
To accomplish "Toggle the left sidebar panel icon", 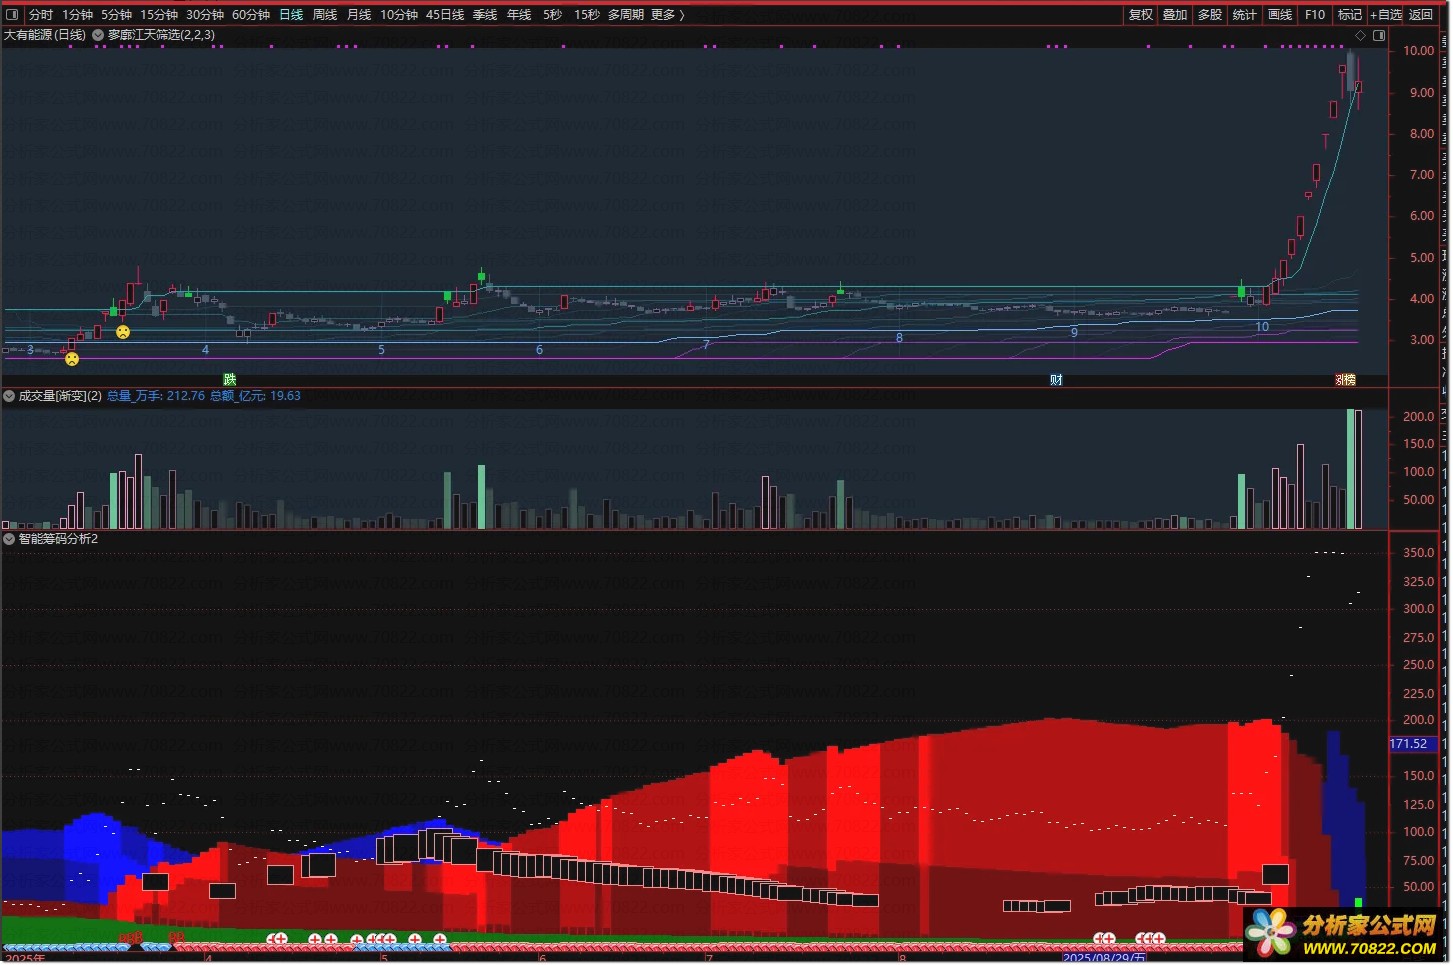I will (x=13, y=15).
